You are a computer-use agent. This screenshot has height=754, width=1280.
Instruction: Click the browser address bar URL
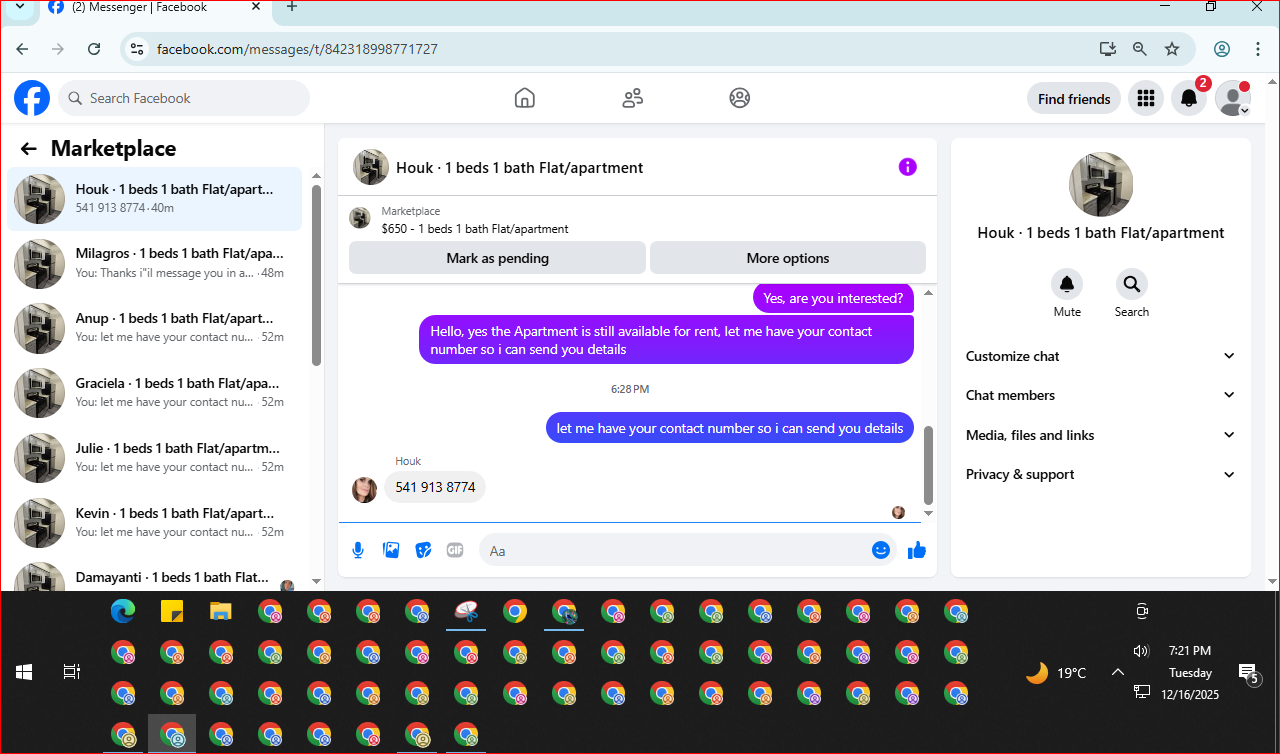[297, 49]
